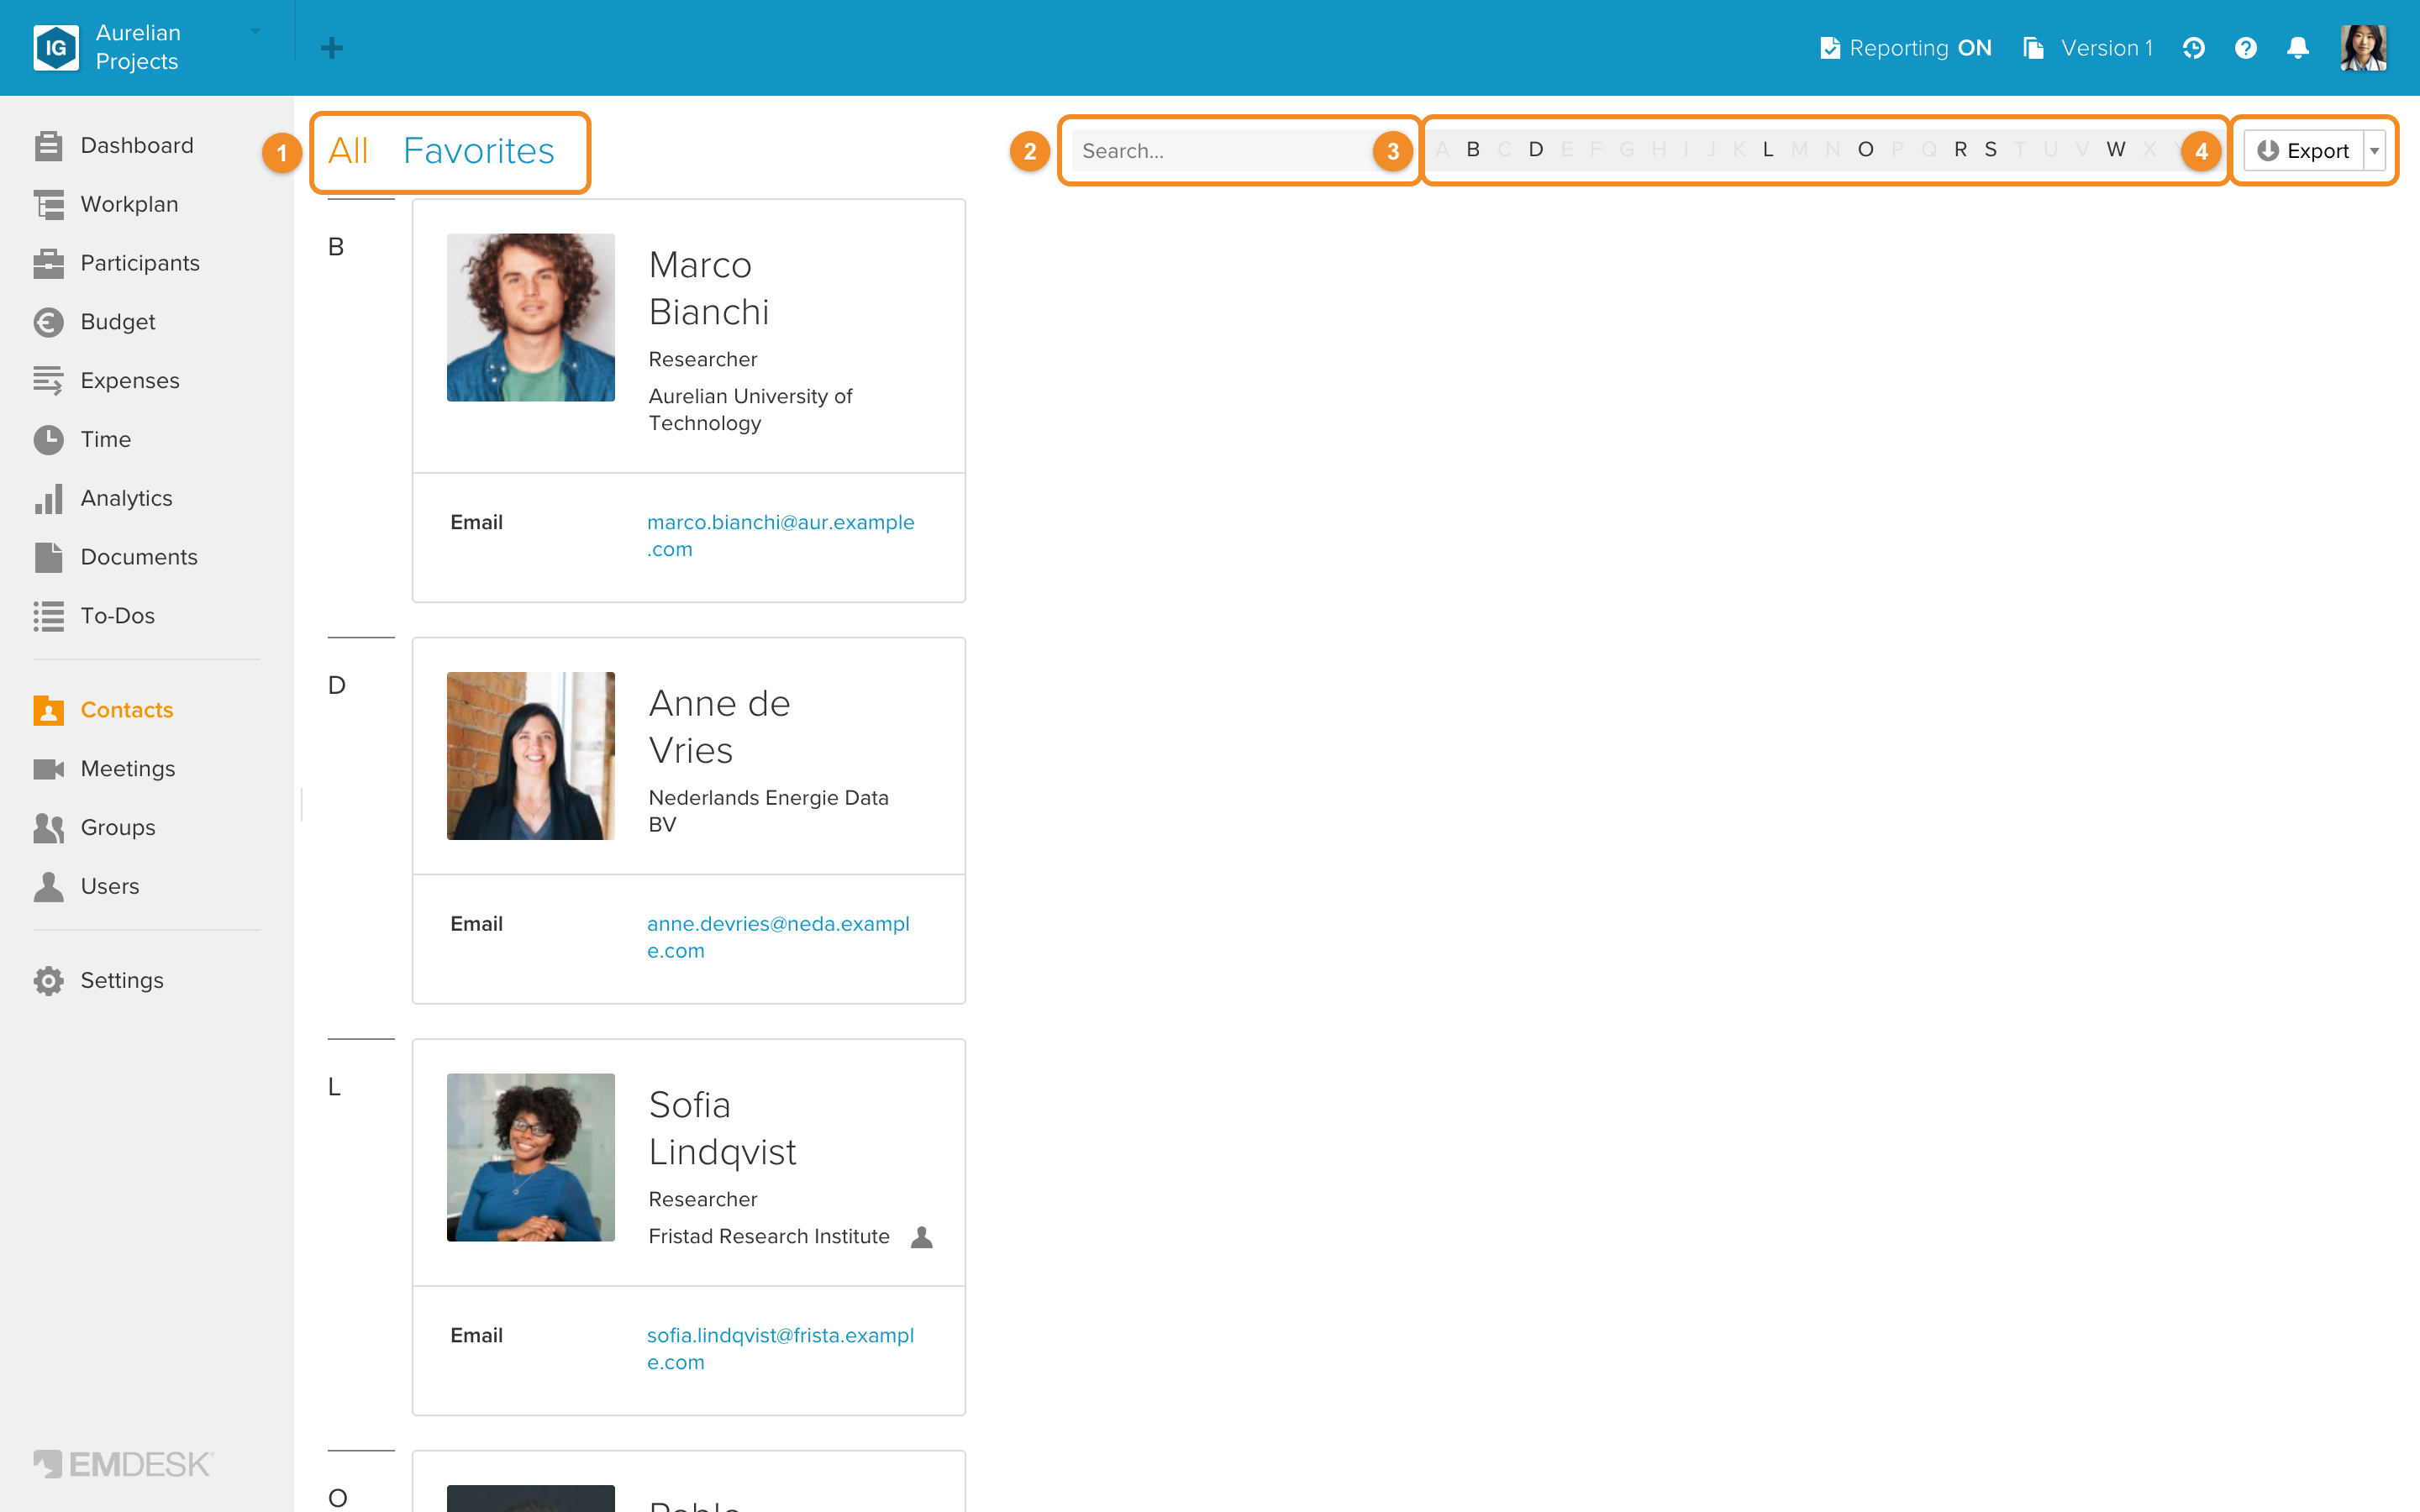
Task: Open the Meetings camera icon
Action: [48, 769]
